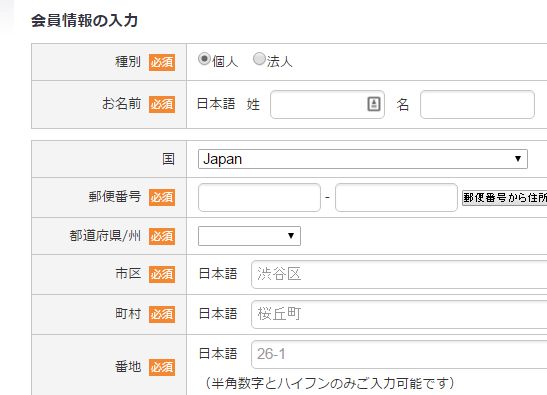Click the 種別 row label
Image resolution: width=547 pixels, height=395 pixels.
128,62
